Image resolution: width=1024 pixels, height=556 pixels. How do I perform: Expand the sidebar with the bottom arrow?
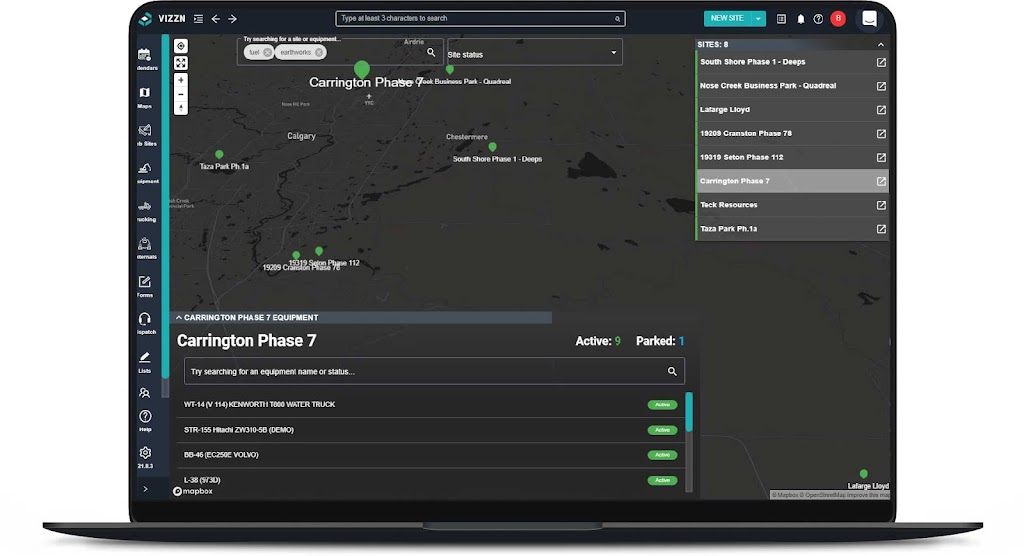click(x=145, y=489)
